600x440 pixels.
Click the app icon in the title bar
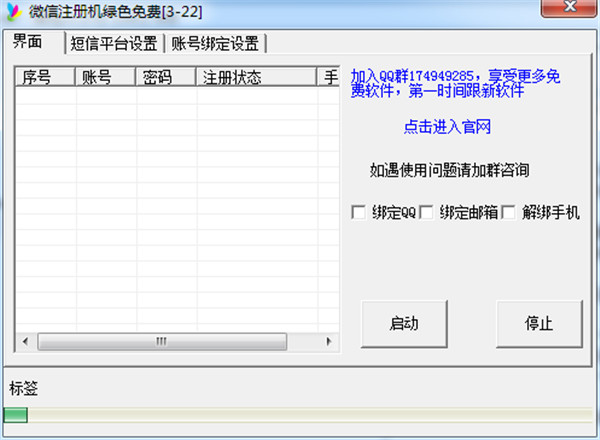click(x=13, y=11)
